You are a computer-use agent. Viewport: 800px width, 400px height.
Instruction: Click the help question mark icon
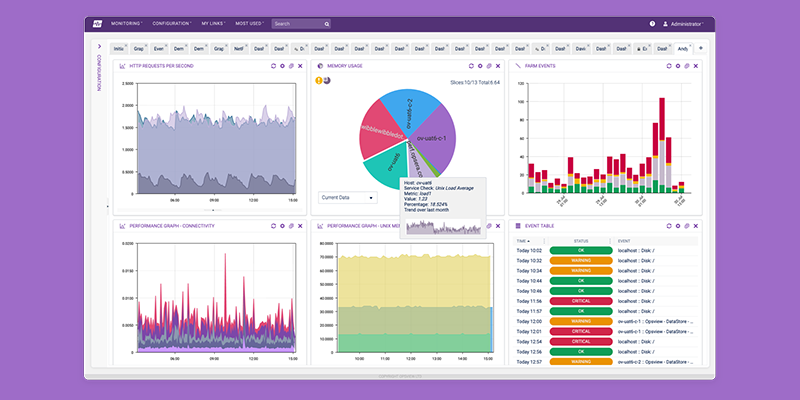[x=653, y=23]
